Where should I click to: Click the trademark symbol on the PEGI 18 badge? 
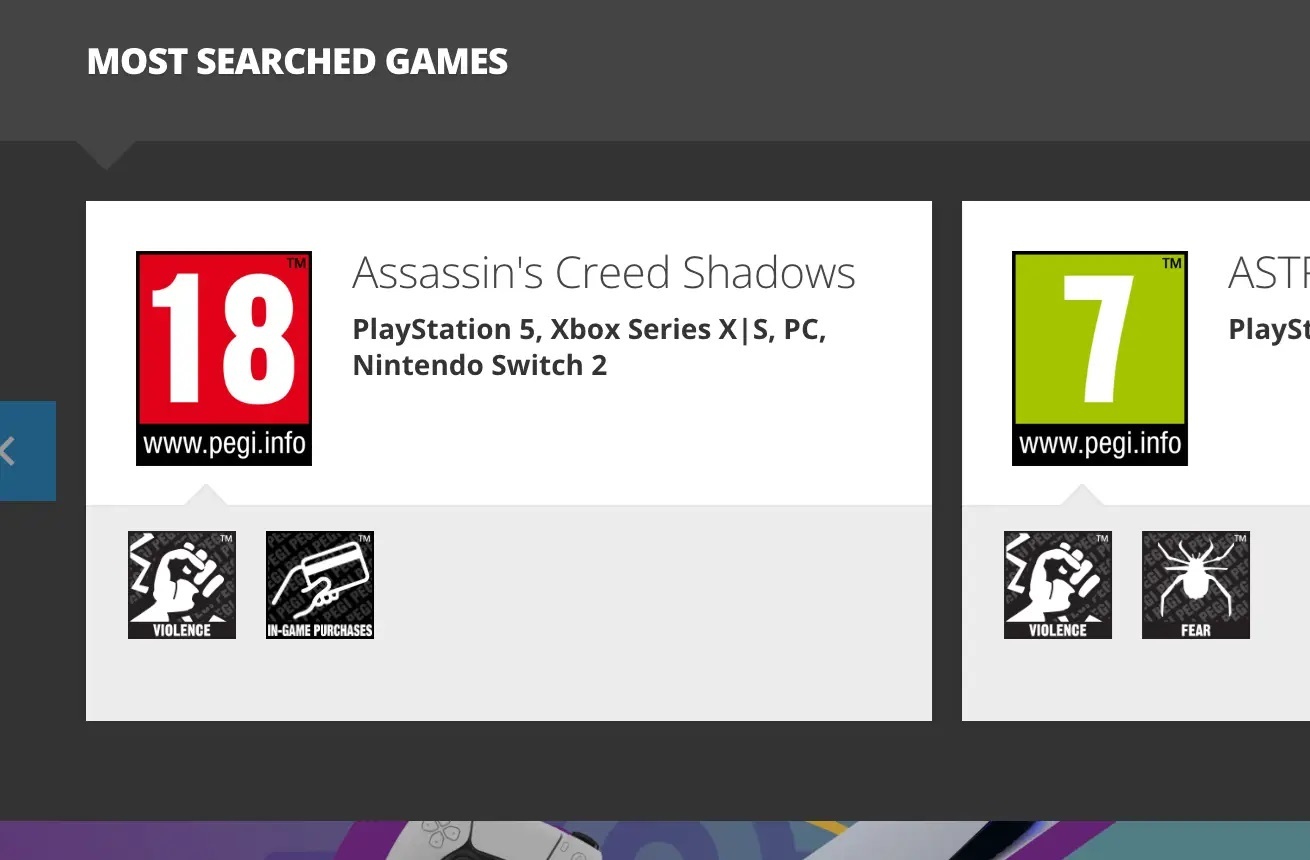tap(296, 262)
